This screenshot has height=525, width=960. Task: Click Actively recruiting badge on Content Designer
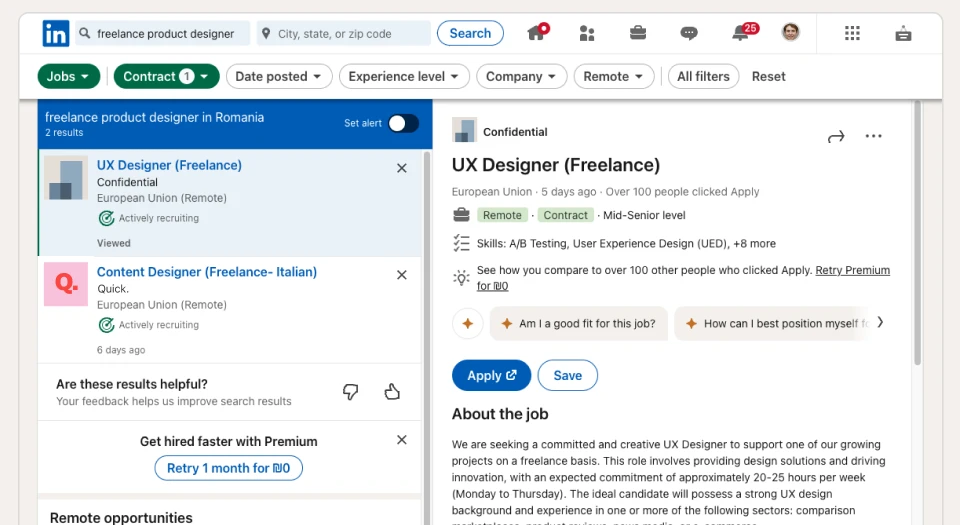tap(149, 324)
